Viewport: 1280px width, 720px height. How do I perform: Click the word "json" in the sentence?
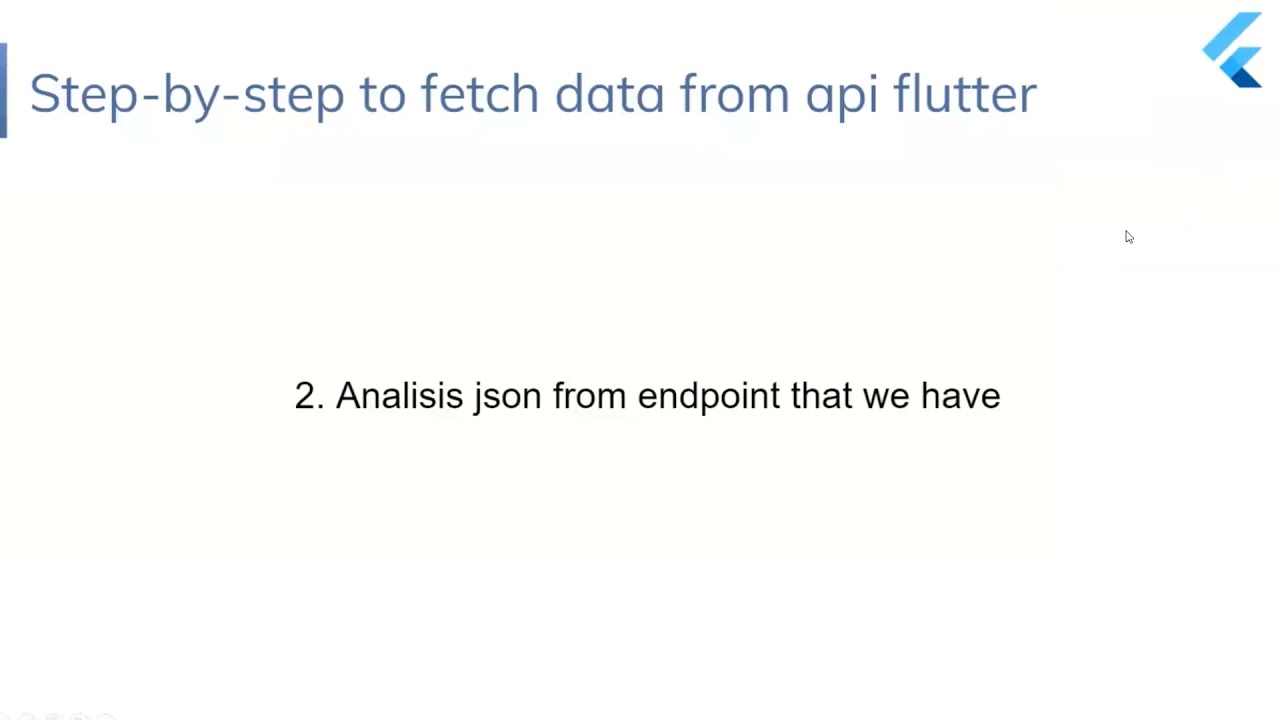pyautogui.click(x=508, y=397)
